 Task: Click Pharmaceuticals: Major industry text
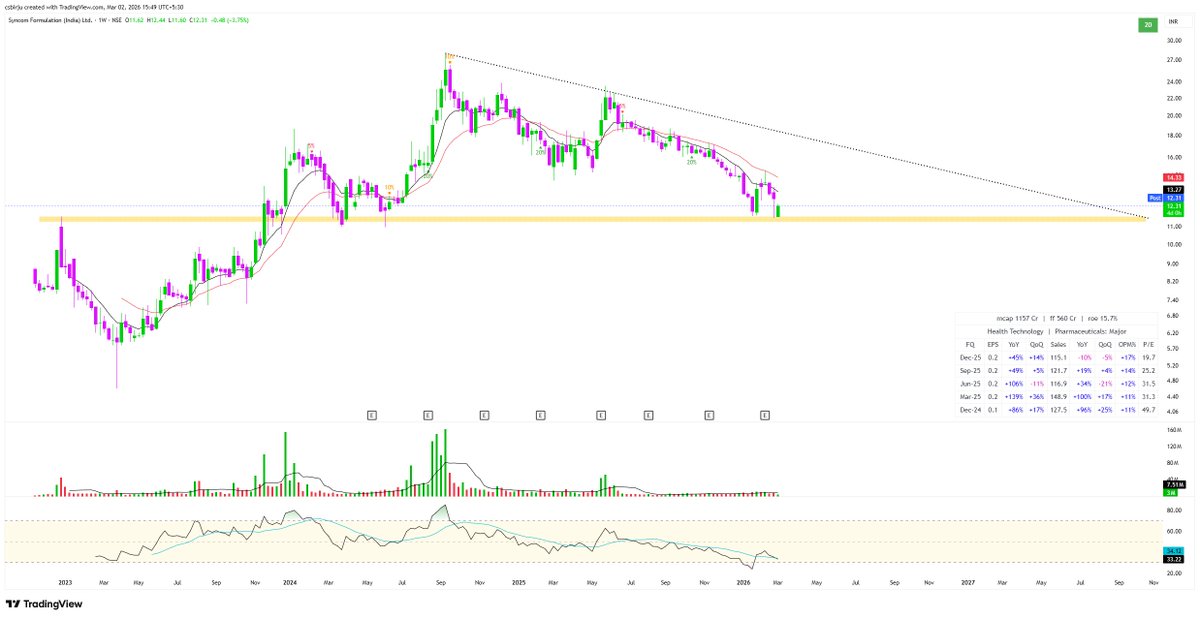[x=1090, y=331]
